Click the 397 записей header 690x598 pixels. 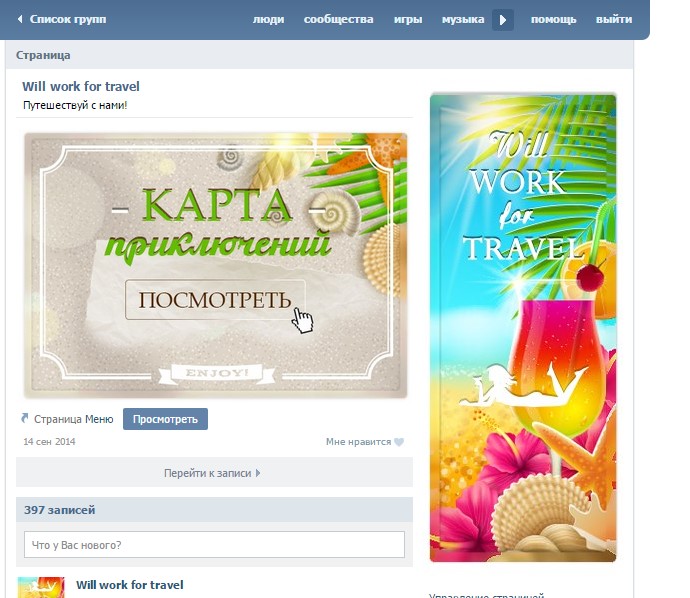coord(214,510)
